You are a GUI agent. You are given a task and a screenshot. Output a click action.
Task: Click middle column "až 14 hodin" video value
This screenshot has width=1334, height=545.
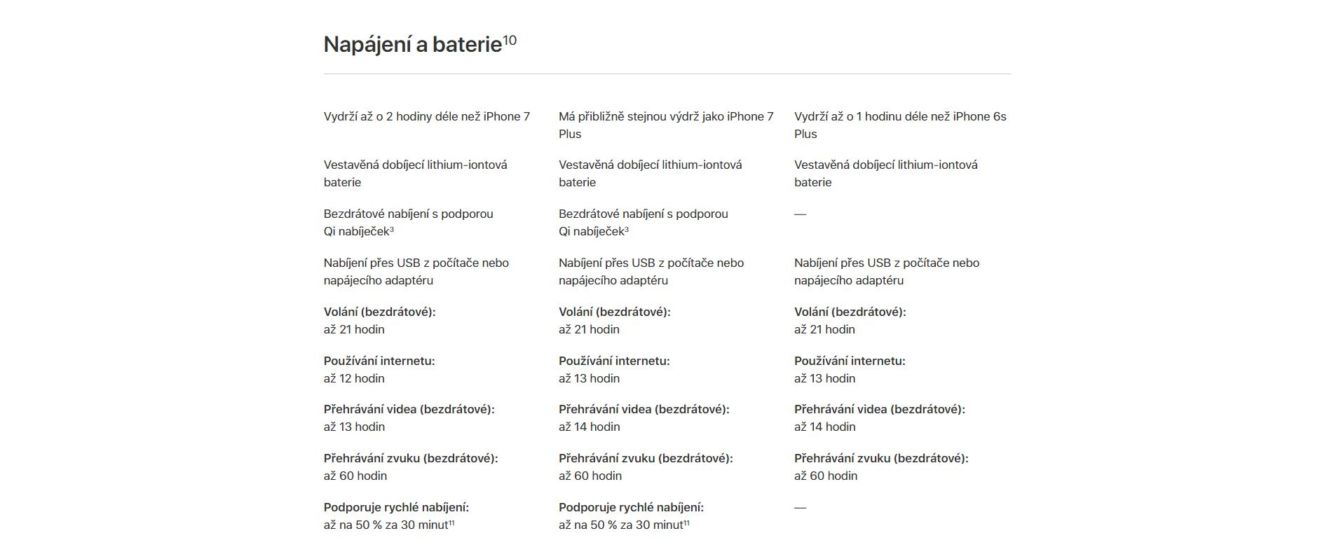coord(589,427)
